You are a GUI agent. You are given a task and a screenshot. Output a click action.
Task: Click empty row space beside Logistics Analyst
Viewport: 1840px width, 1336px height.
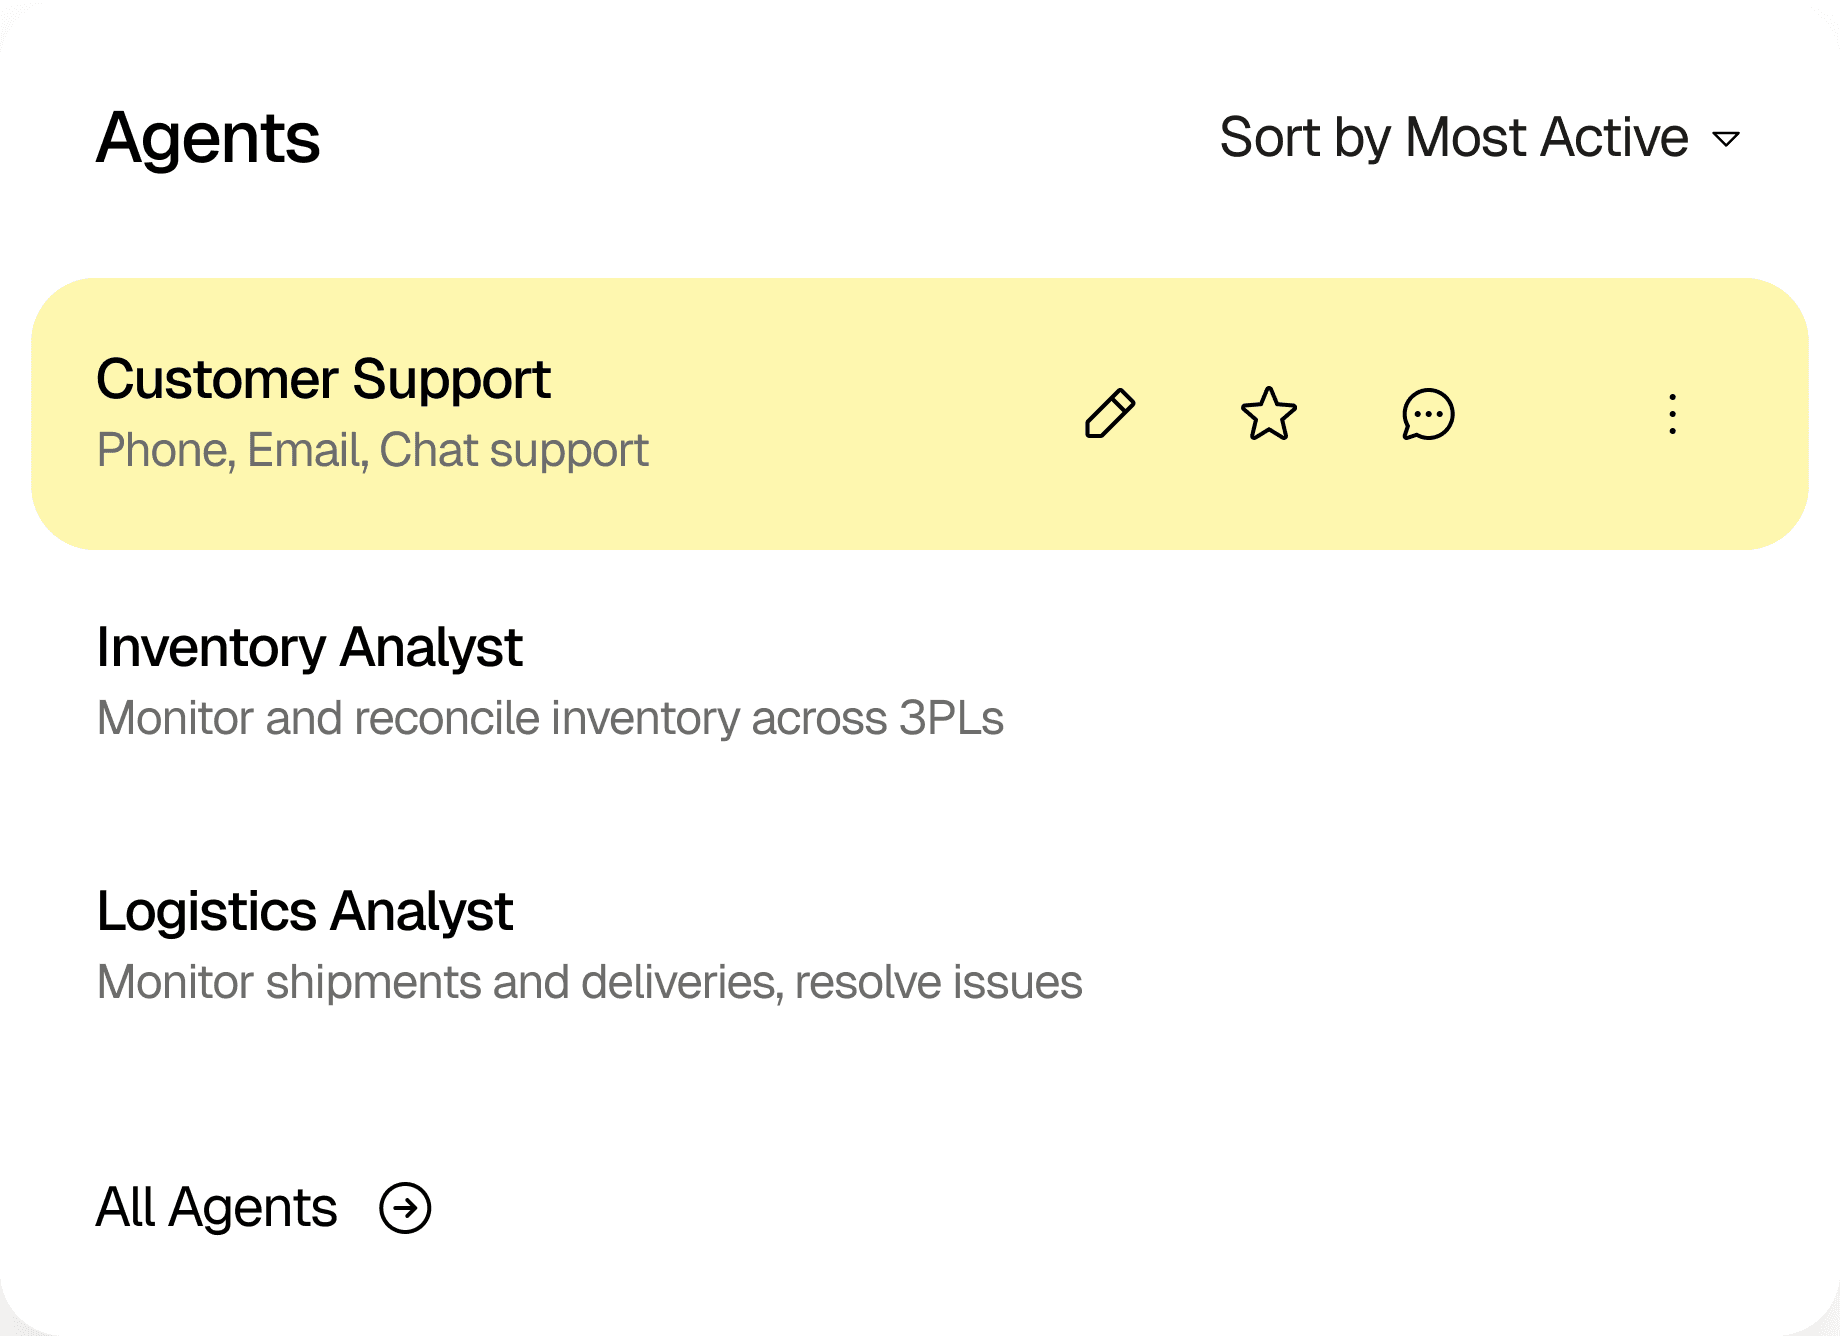[1450, 945]
